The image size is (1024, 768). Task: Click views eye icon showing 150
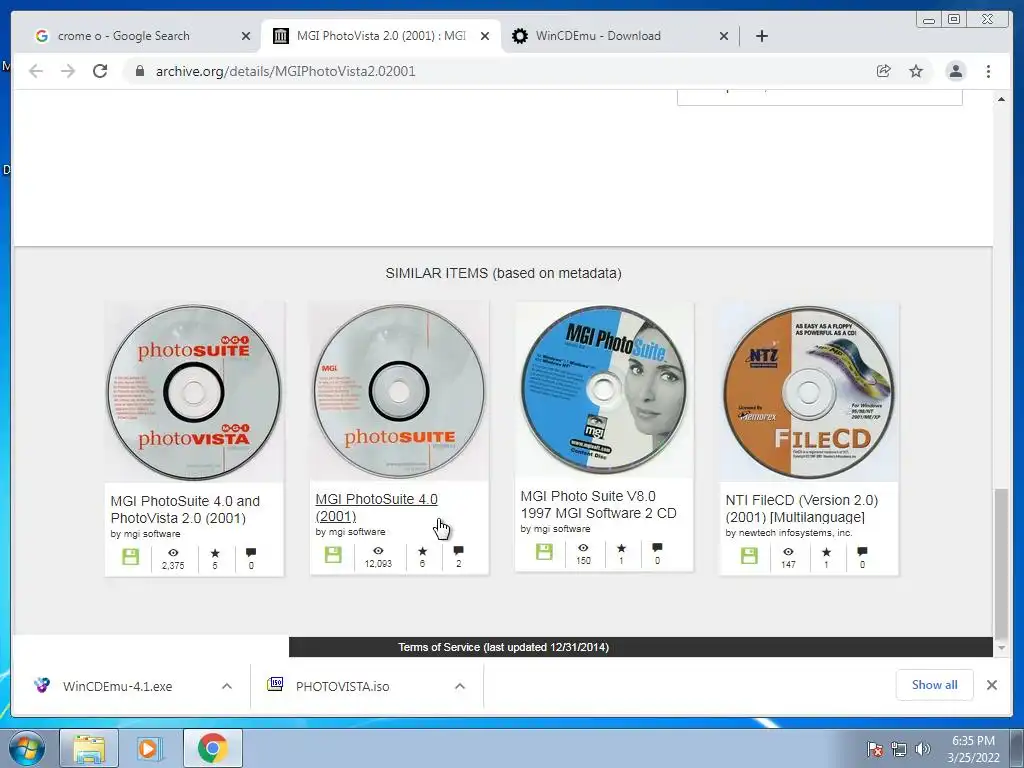(583, 548)
